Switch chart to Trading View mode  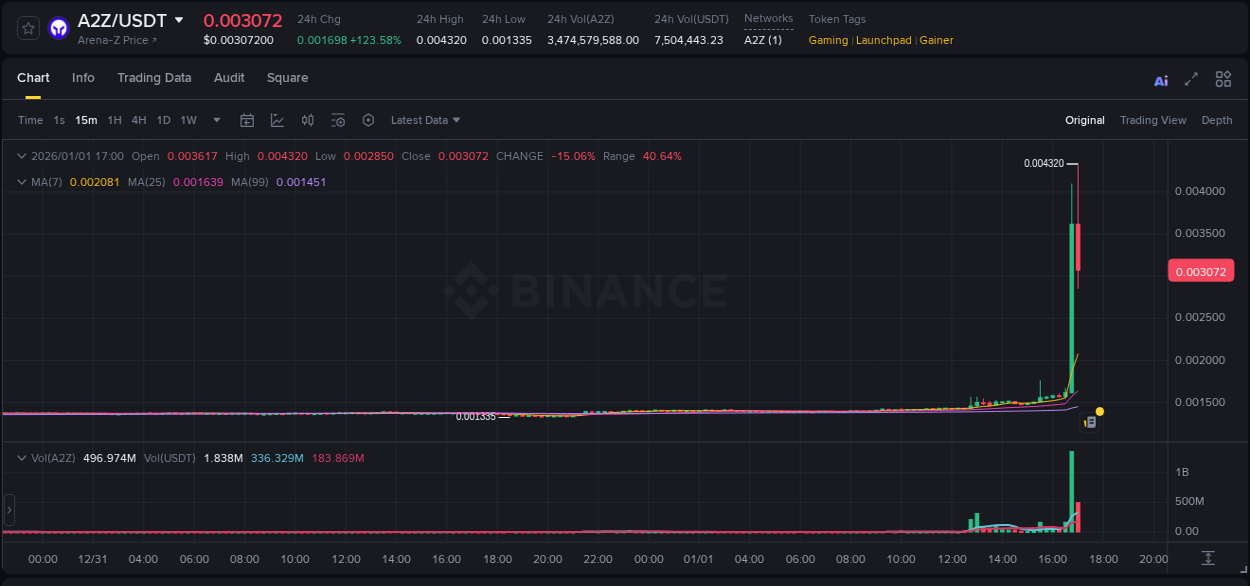pos(1153,120)
